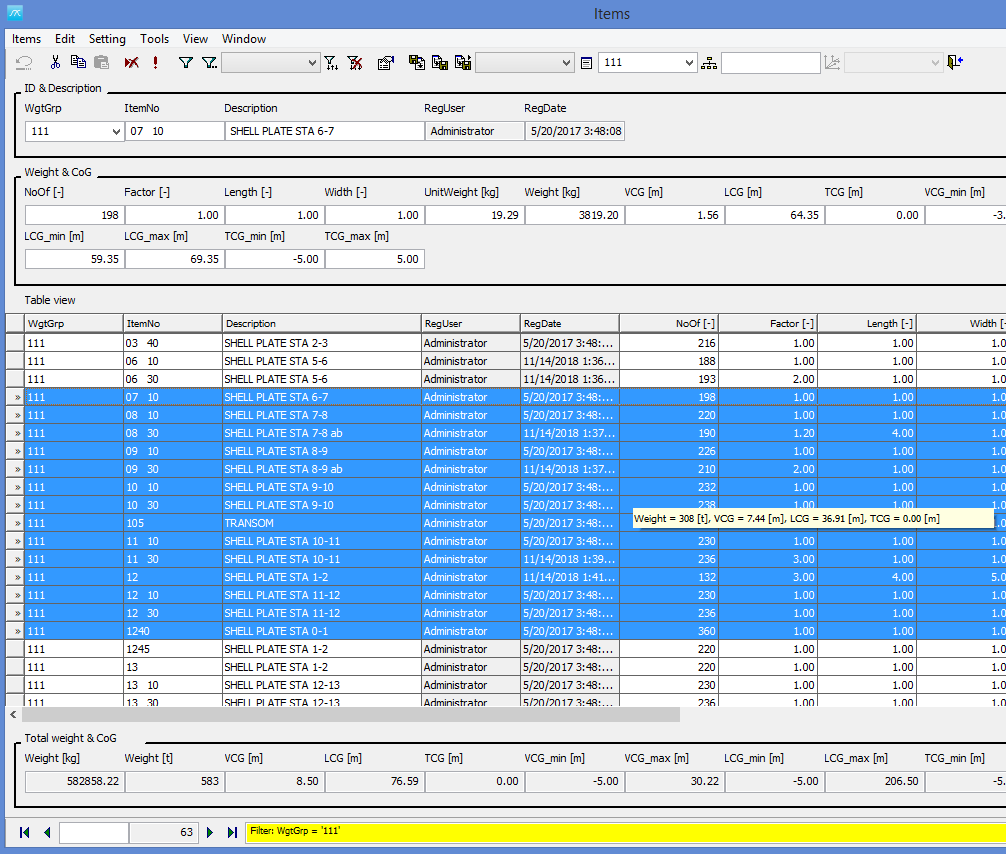Expand the toolbar dropdown showing 111
Screen dimensions: 1006x854
(689, 62)
